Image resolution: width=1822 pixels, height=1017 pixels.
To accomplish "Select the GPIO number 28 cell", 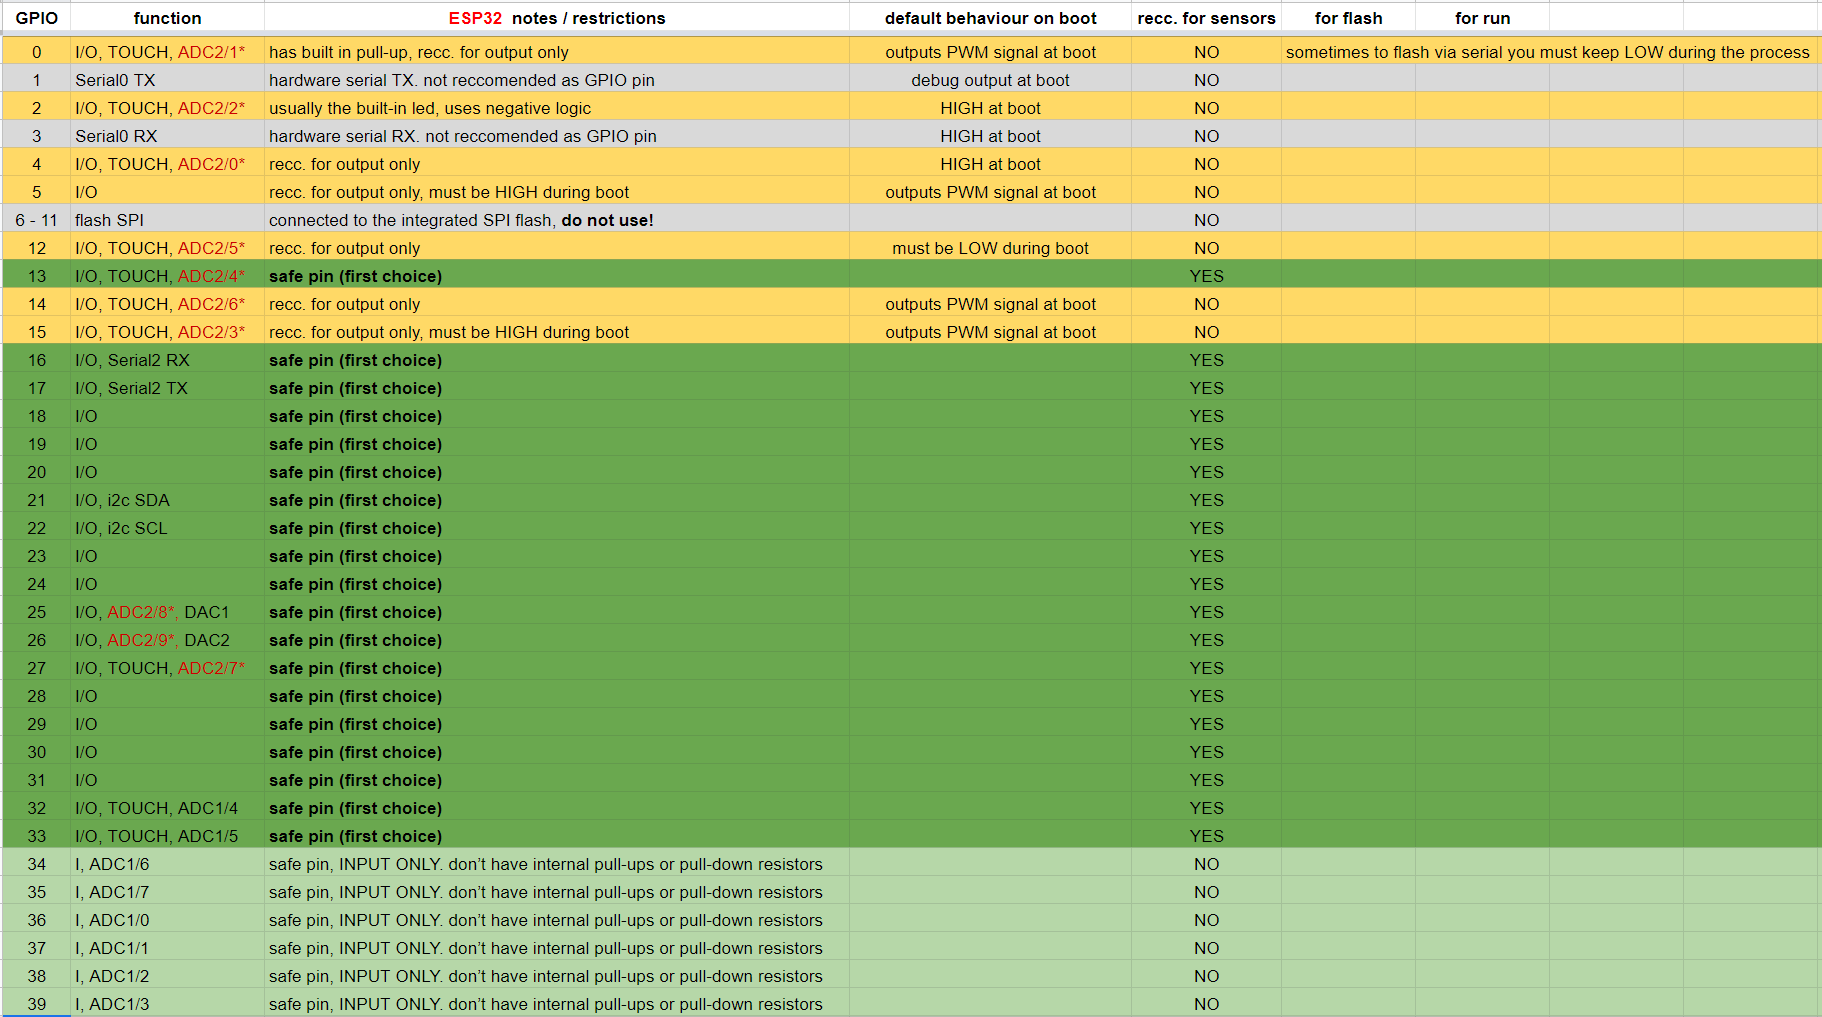I will (x=36, y=696).
